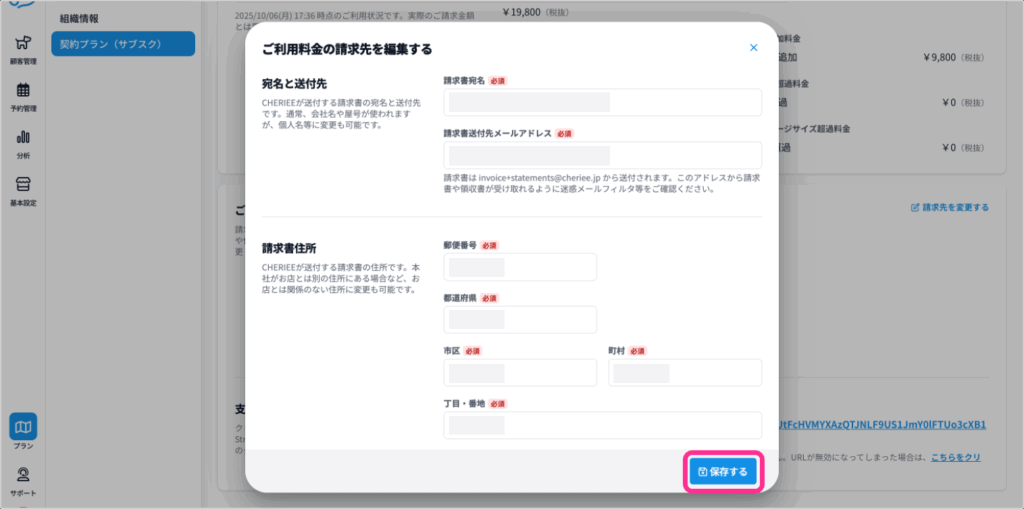Click the 町村 input field
Screen dimensions: 1024x509
[x=685, y=373]
